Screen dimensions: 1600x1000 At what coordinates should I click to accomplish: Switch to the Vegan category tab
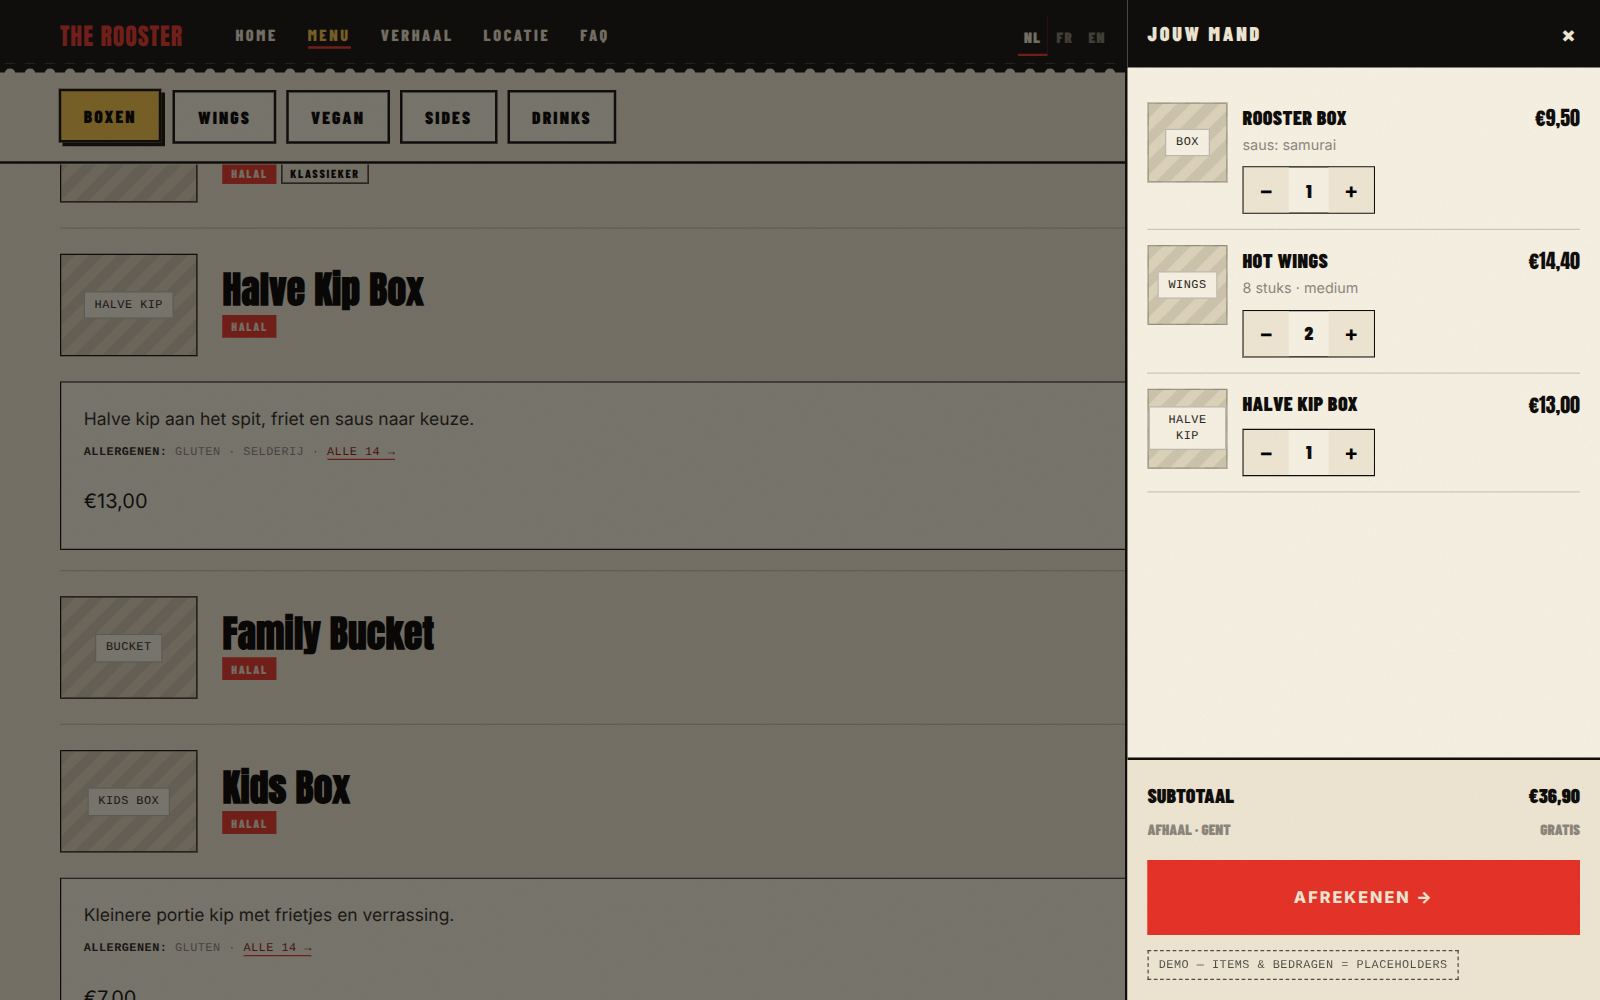(x=338, y=117)
